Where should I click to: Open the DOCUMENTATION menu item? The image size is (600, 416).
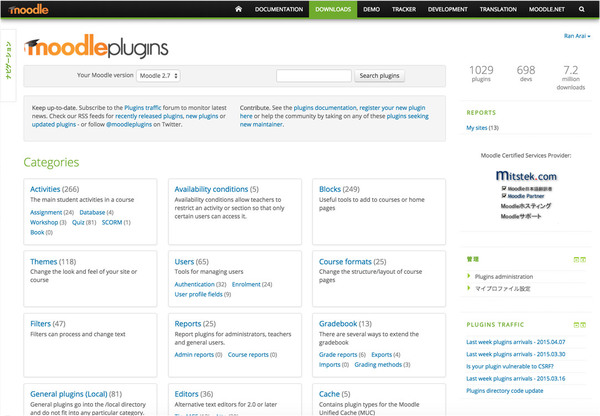tap(279, 9)
